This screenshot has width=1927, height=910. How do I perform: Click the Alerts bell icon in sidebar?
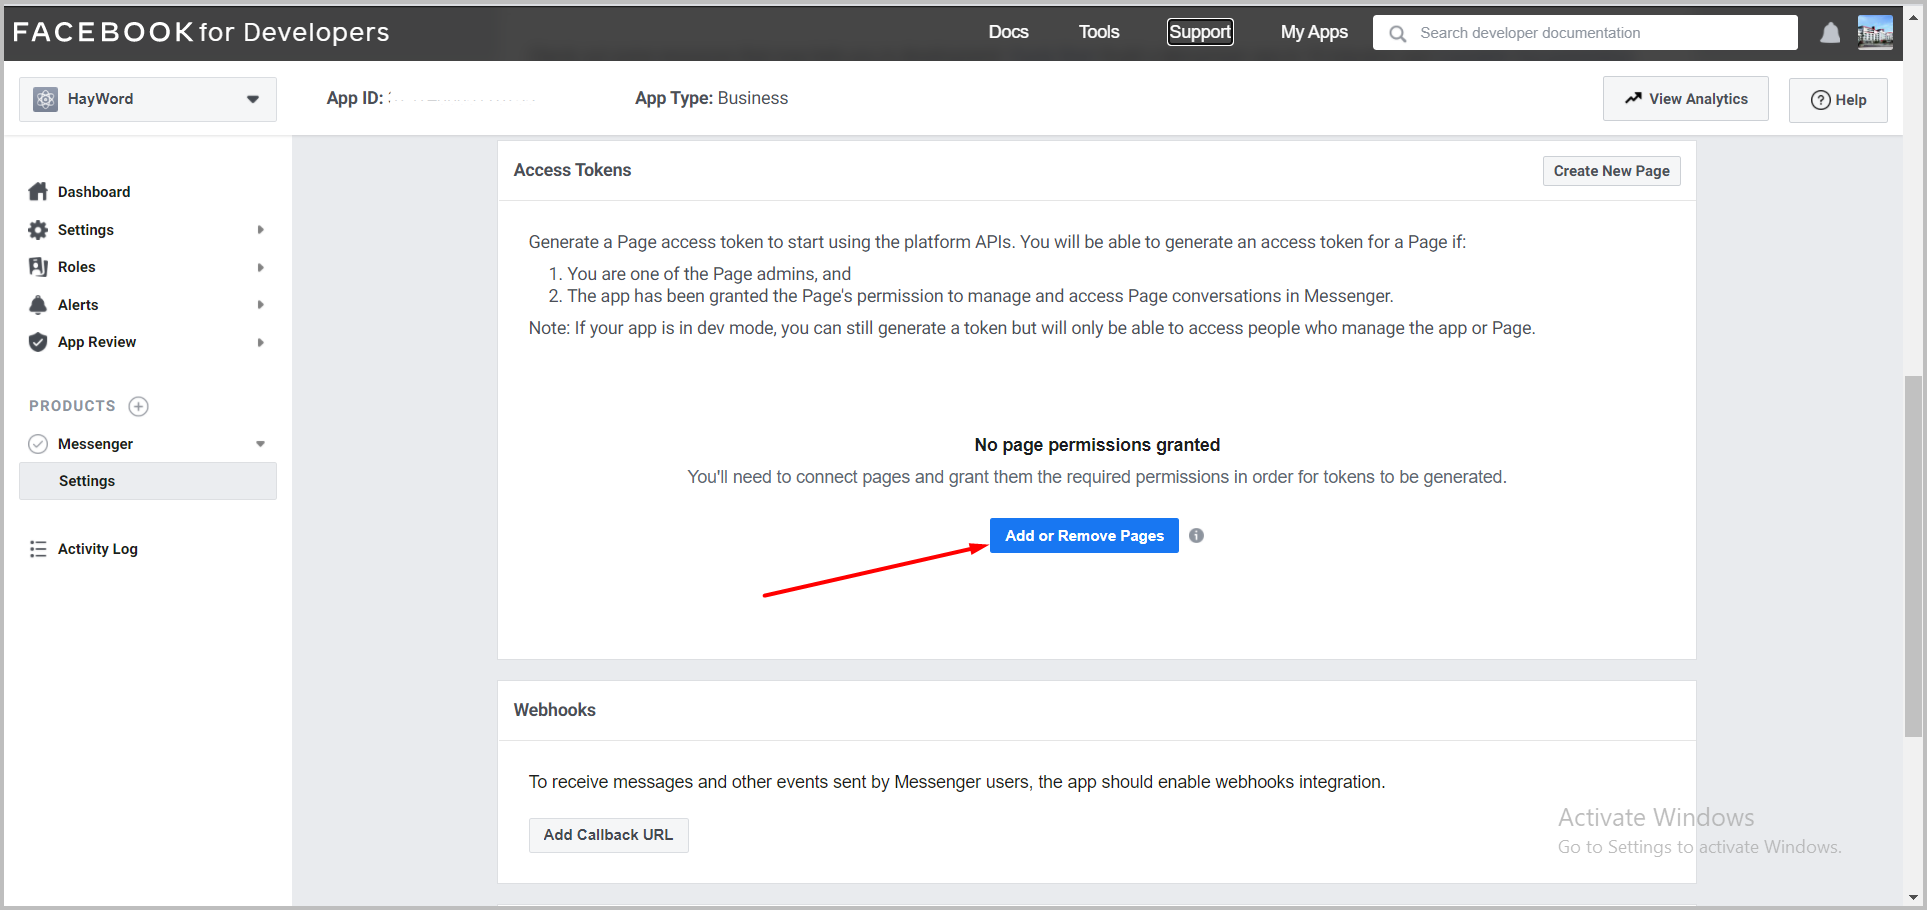pyautogui.click(x=38, y=305)
